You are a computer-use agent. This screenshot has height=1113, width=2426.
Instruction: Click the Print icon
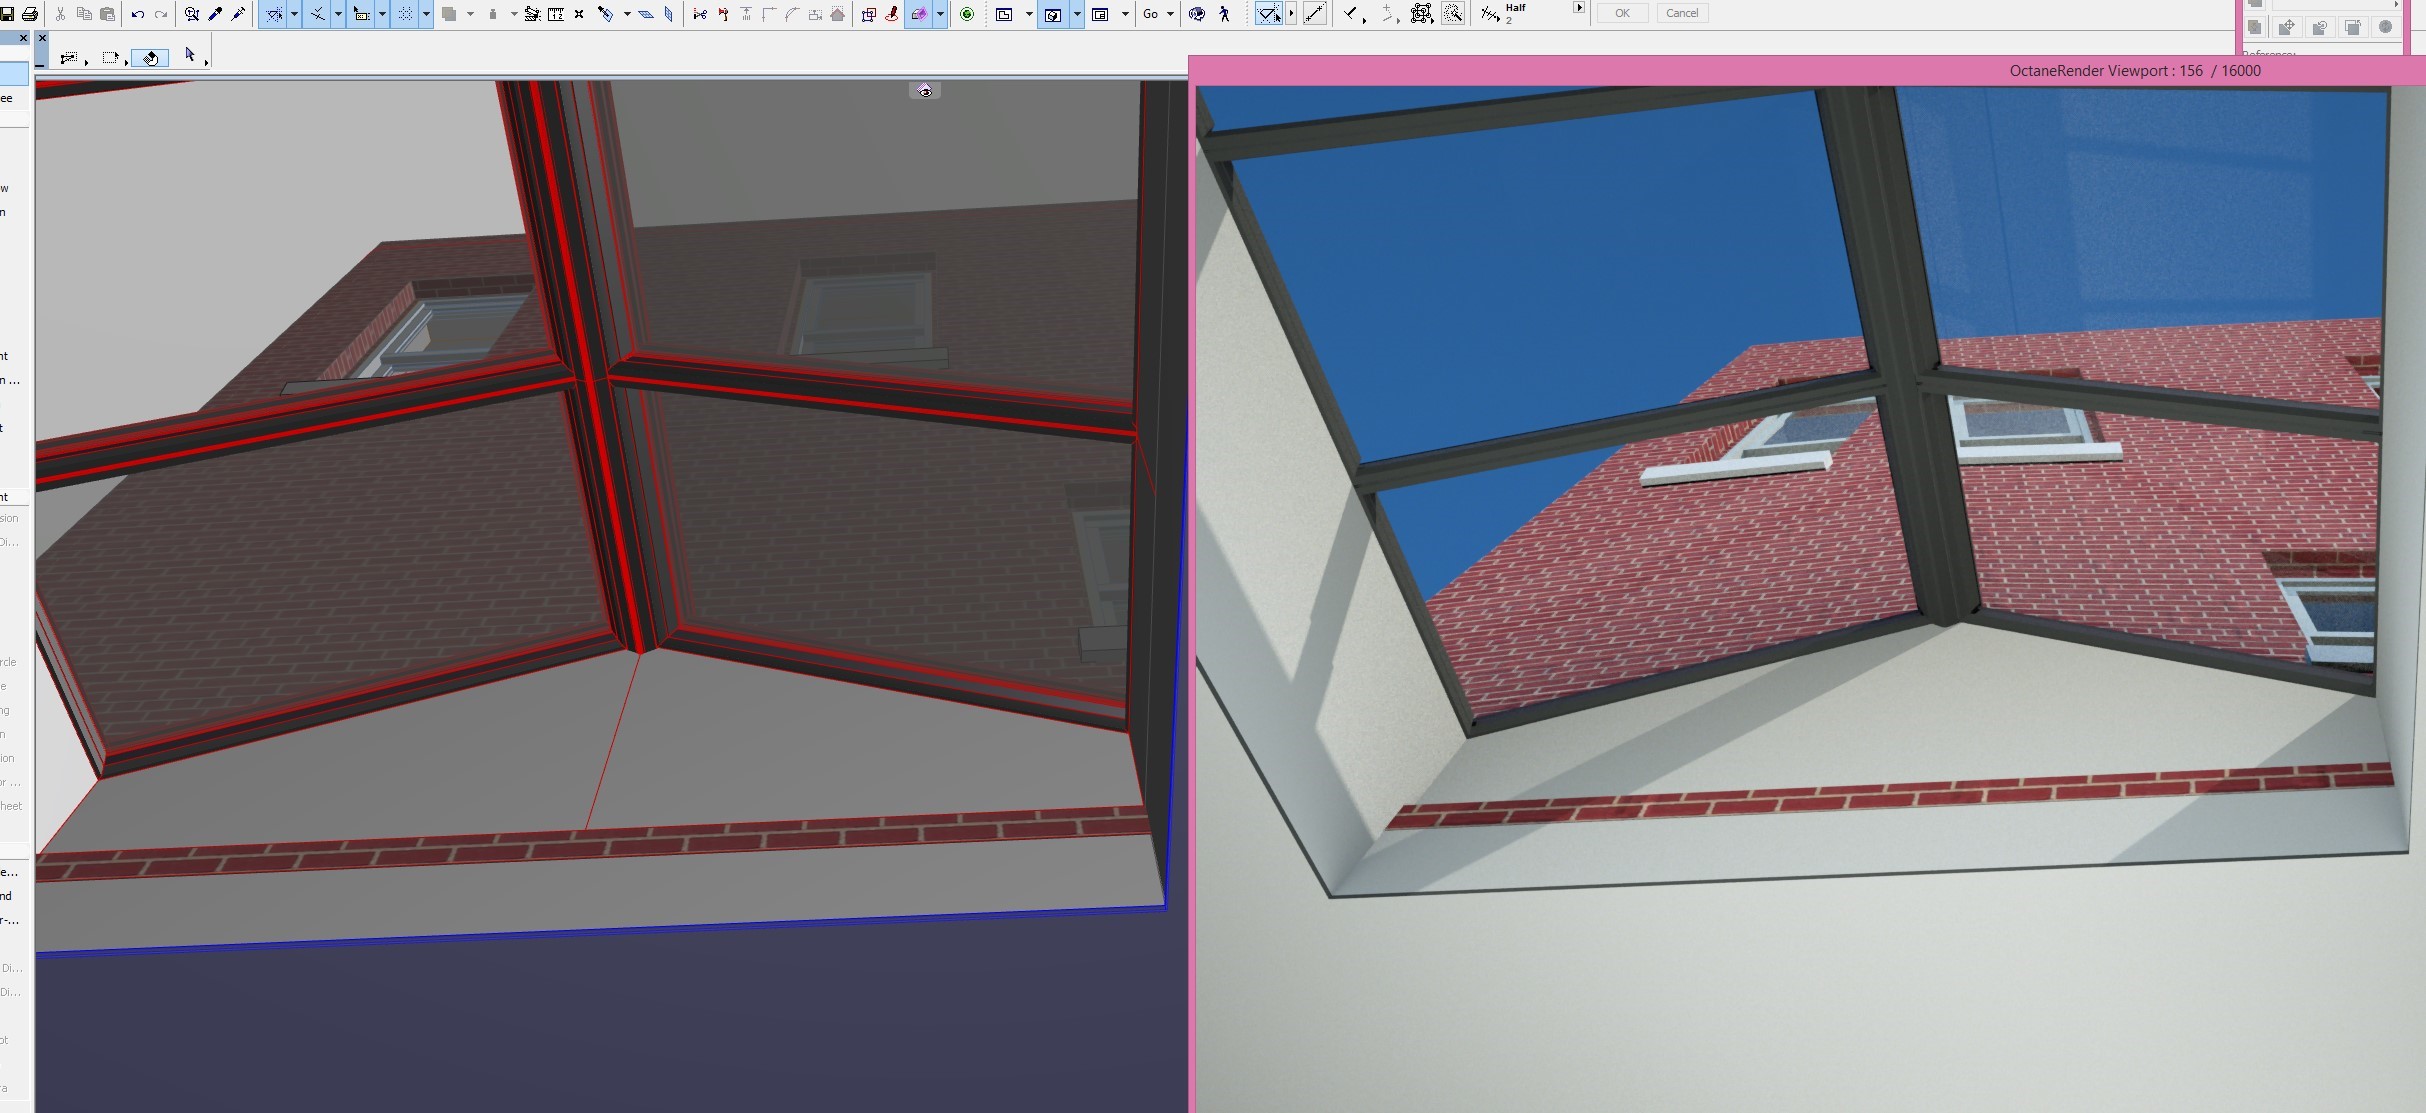pos(30,14)
